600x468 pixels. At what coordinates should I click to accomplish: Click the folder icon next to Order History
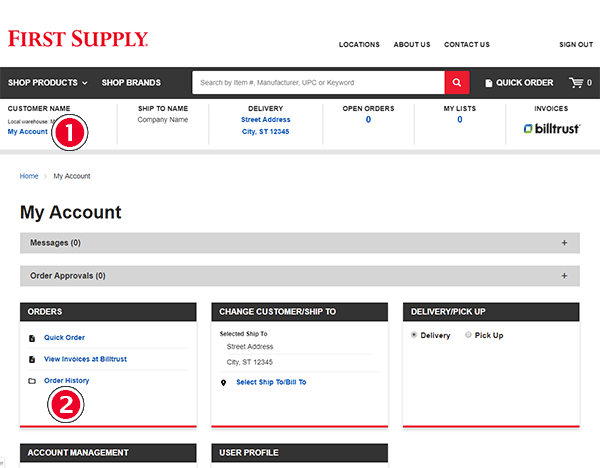point(31,381)
